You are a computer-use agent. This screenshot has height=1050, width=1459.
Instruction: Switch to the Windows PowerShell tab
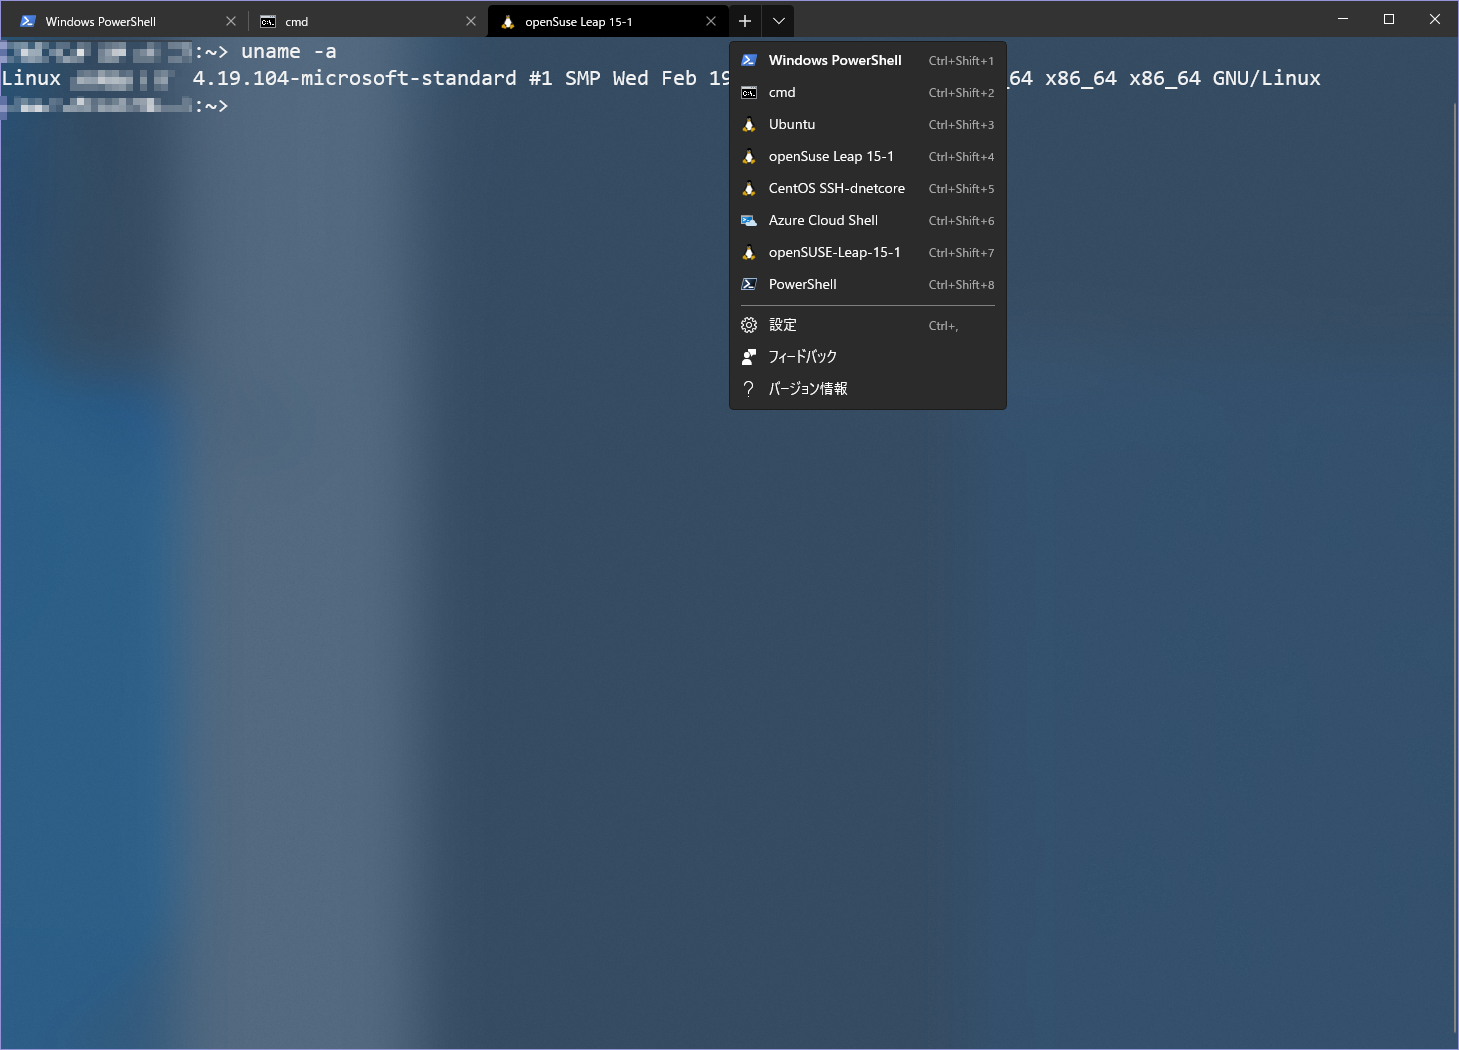tap(128, 21)
